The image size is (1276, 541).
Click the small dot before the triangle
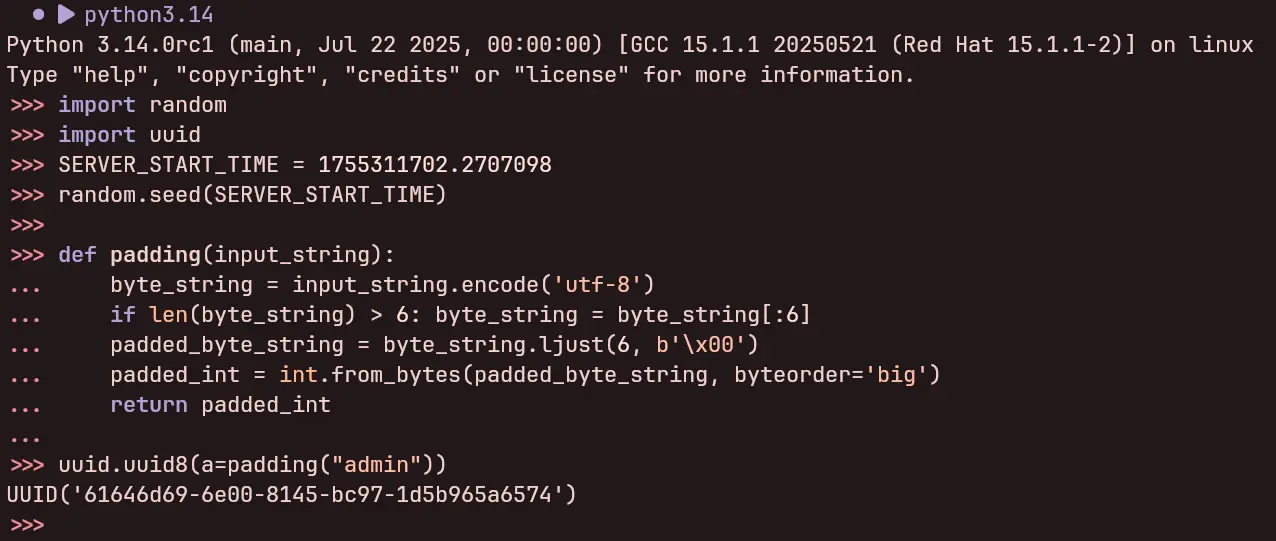pos(38,15)
